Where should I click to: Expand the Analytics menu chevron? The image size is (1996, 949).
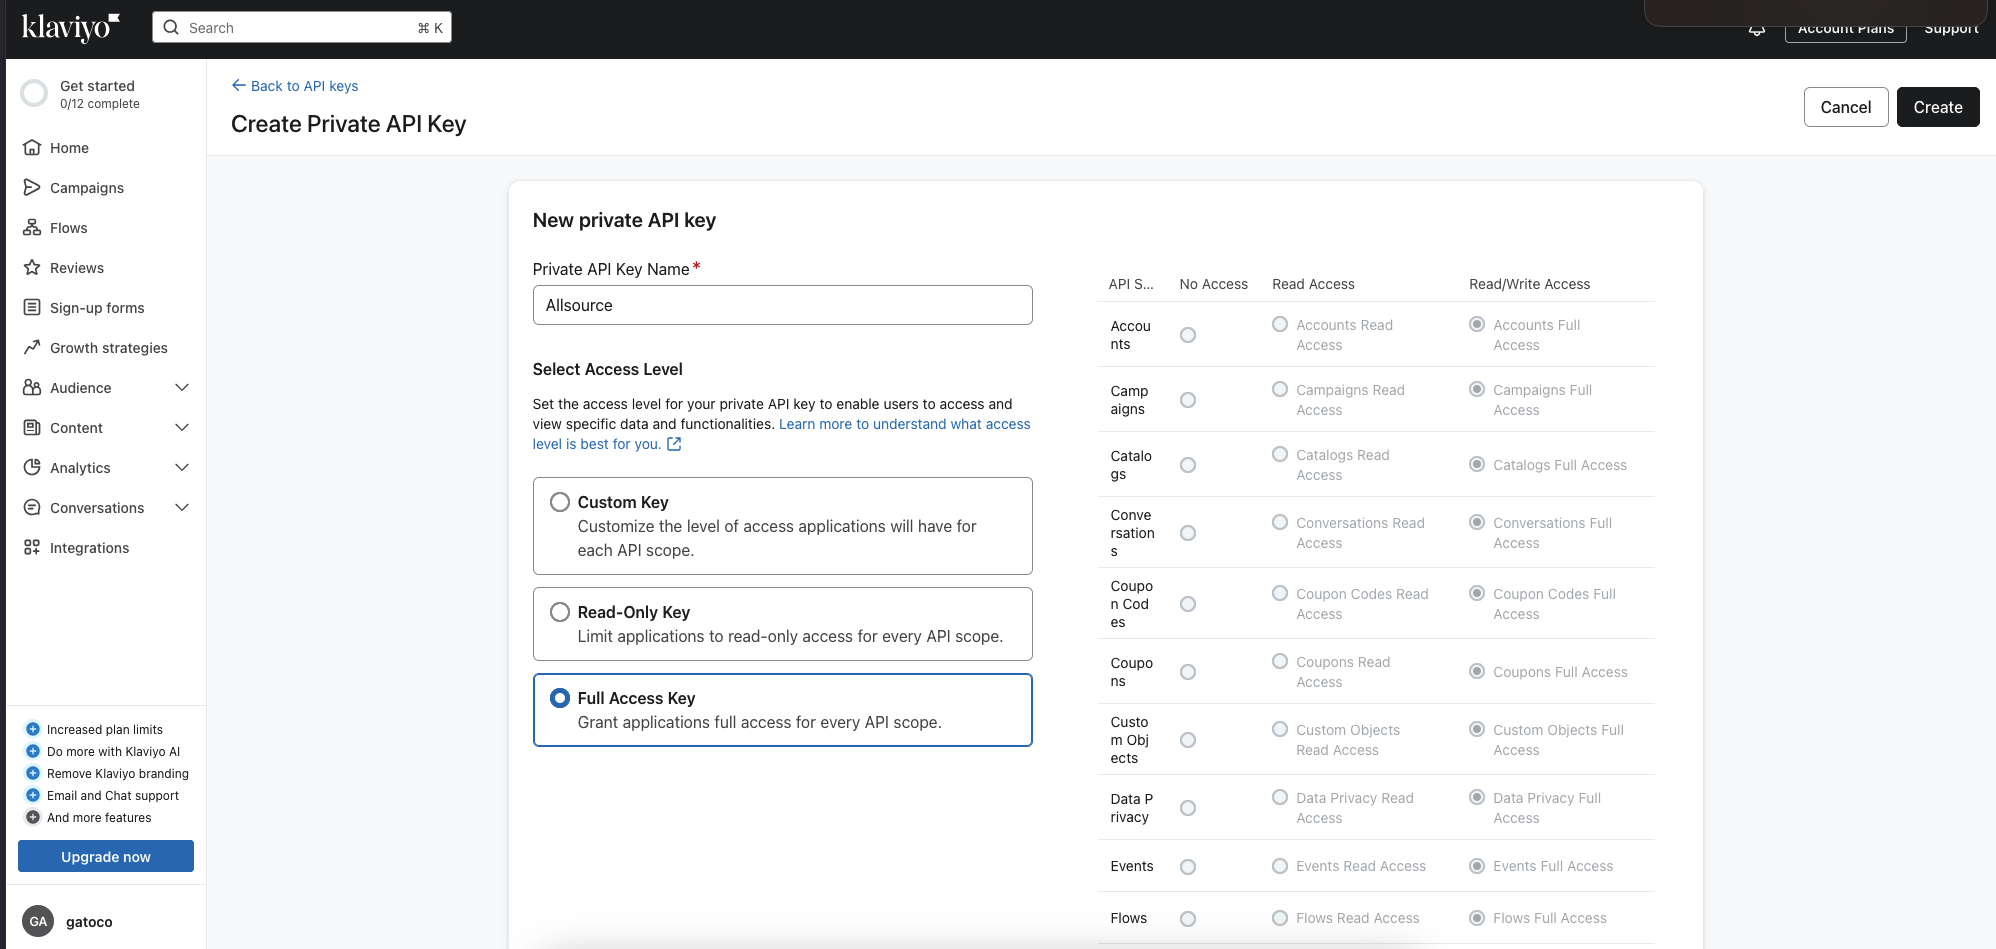182,468
